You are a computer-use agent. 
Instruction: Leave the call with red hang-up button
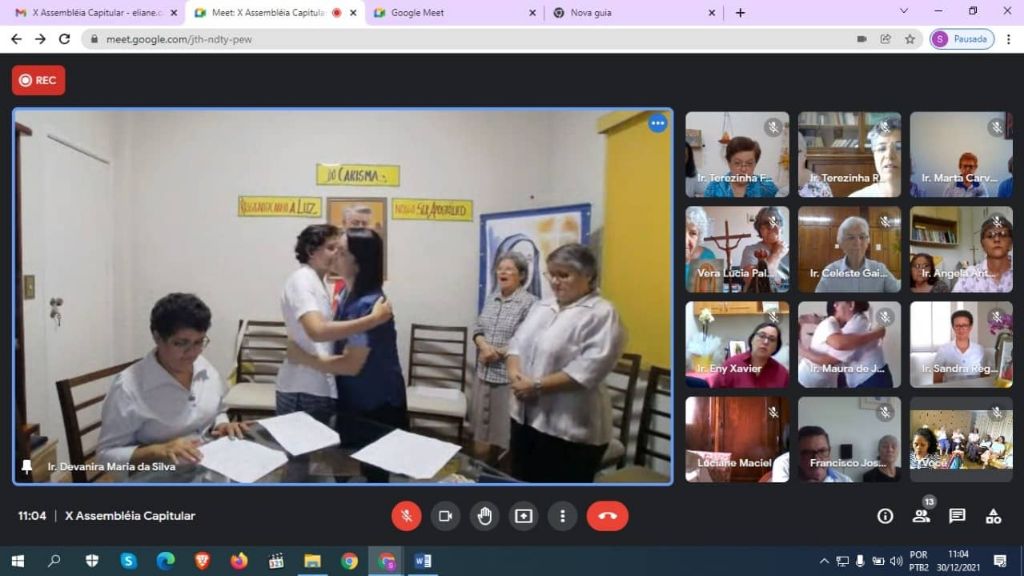point(607,516)
